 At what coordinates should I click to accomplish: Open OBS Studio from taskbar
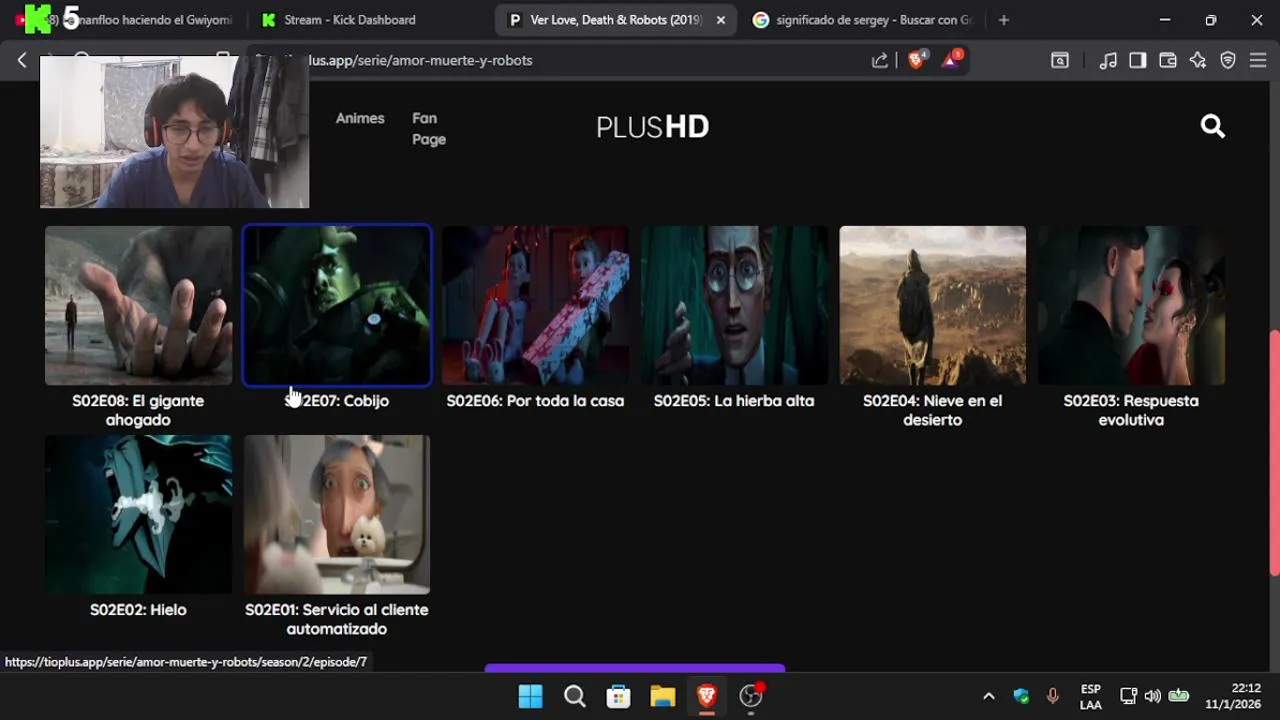pyautogui.click(x=751, y=696)
